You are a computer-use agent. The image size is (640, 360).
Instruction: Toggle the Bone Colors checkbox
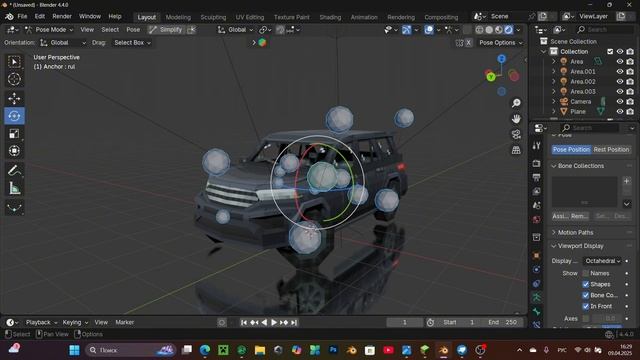coord(586,295)
